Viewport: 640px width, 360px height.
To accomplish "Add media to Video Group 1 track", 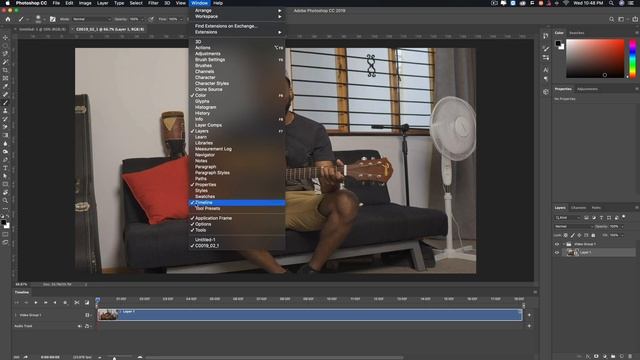I will tap(529, 315).
